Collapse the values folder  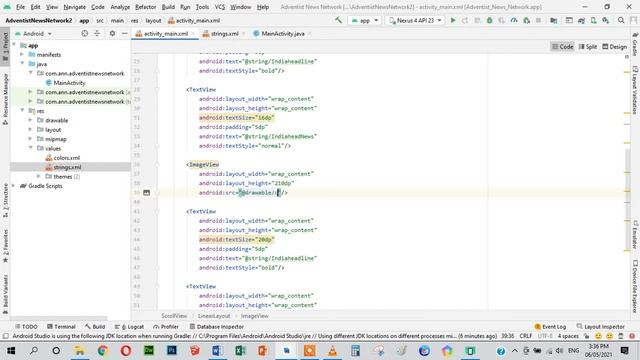(30, 148)
